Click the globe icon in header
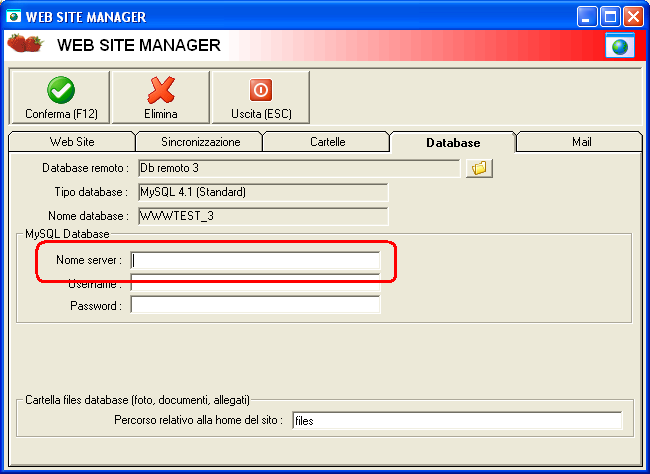The image size is (650, 474). tap(620, 46)
